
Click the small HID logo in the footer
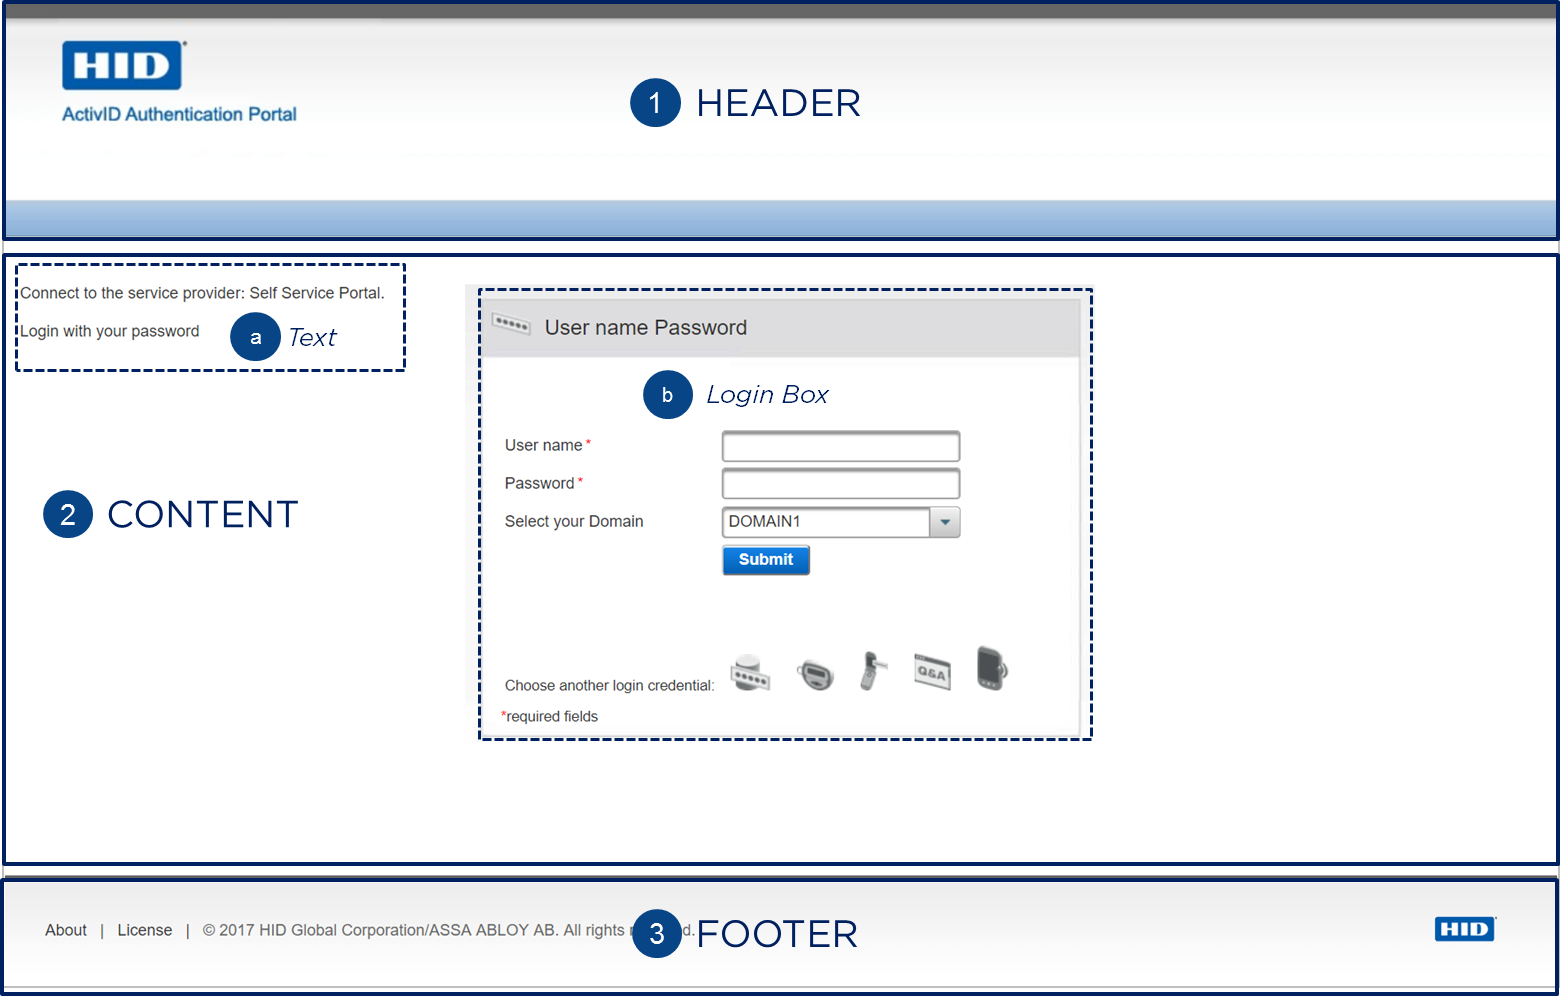pos(1465,929)
